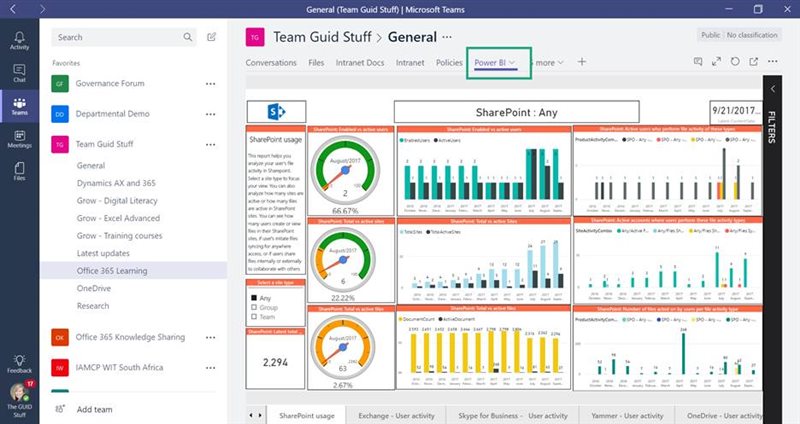Open more options for Departmental Demo
This screenshot has height=424, width=800.
pos(210,114)
